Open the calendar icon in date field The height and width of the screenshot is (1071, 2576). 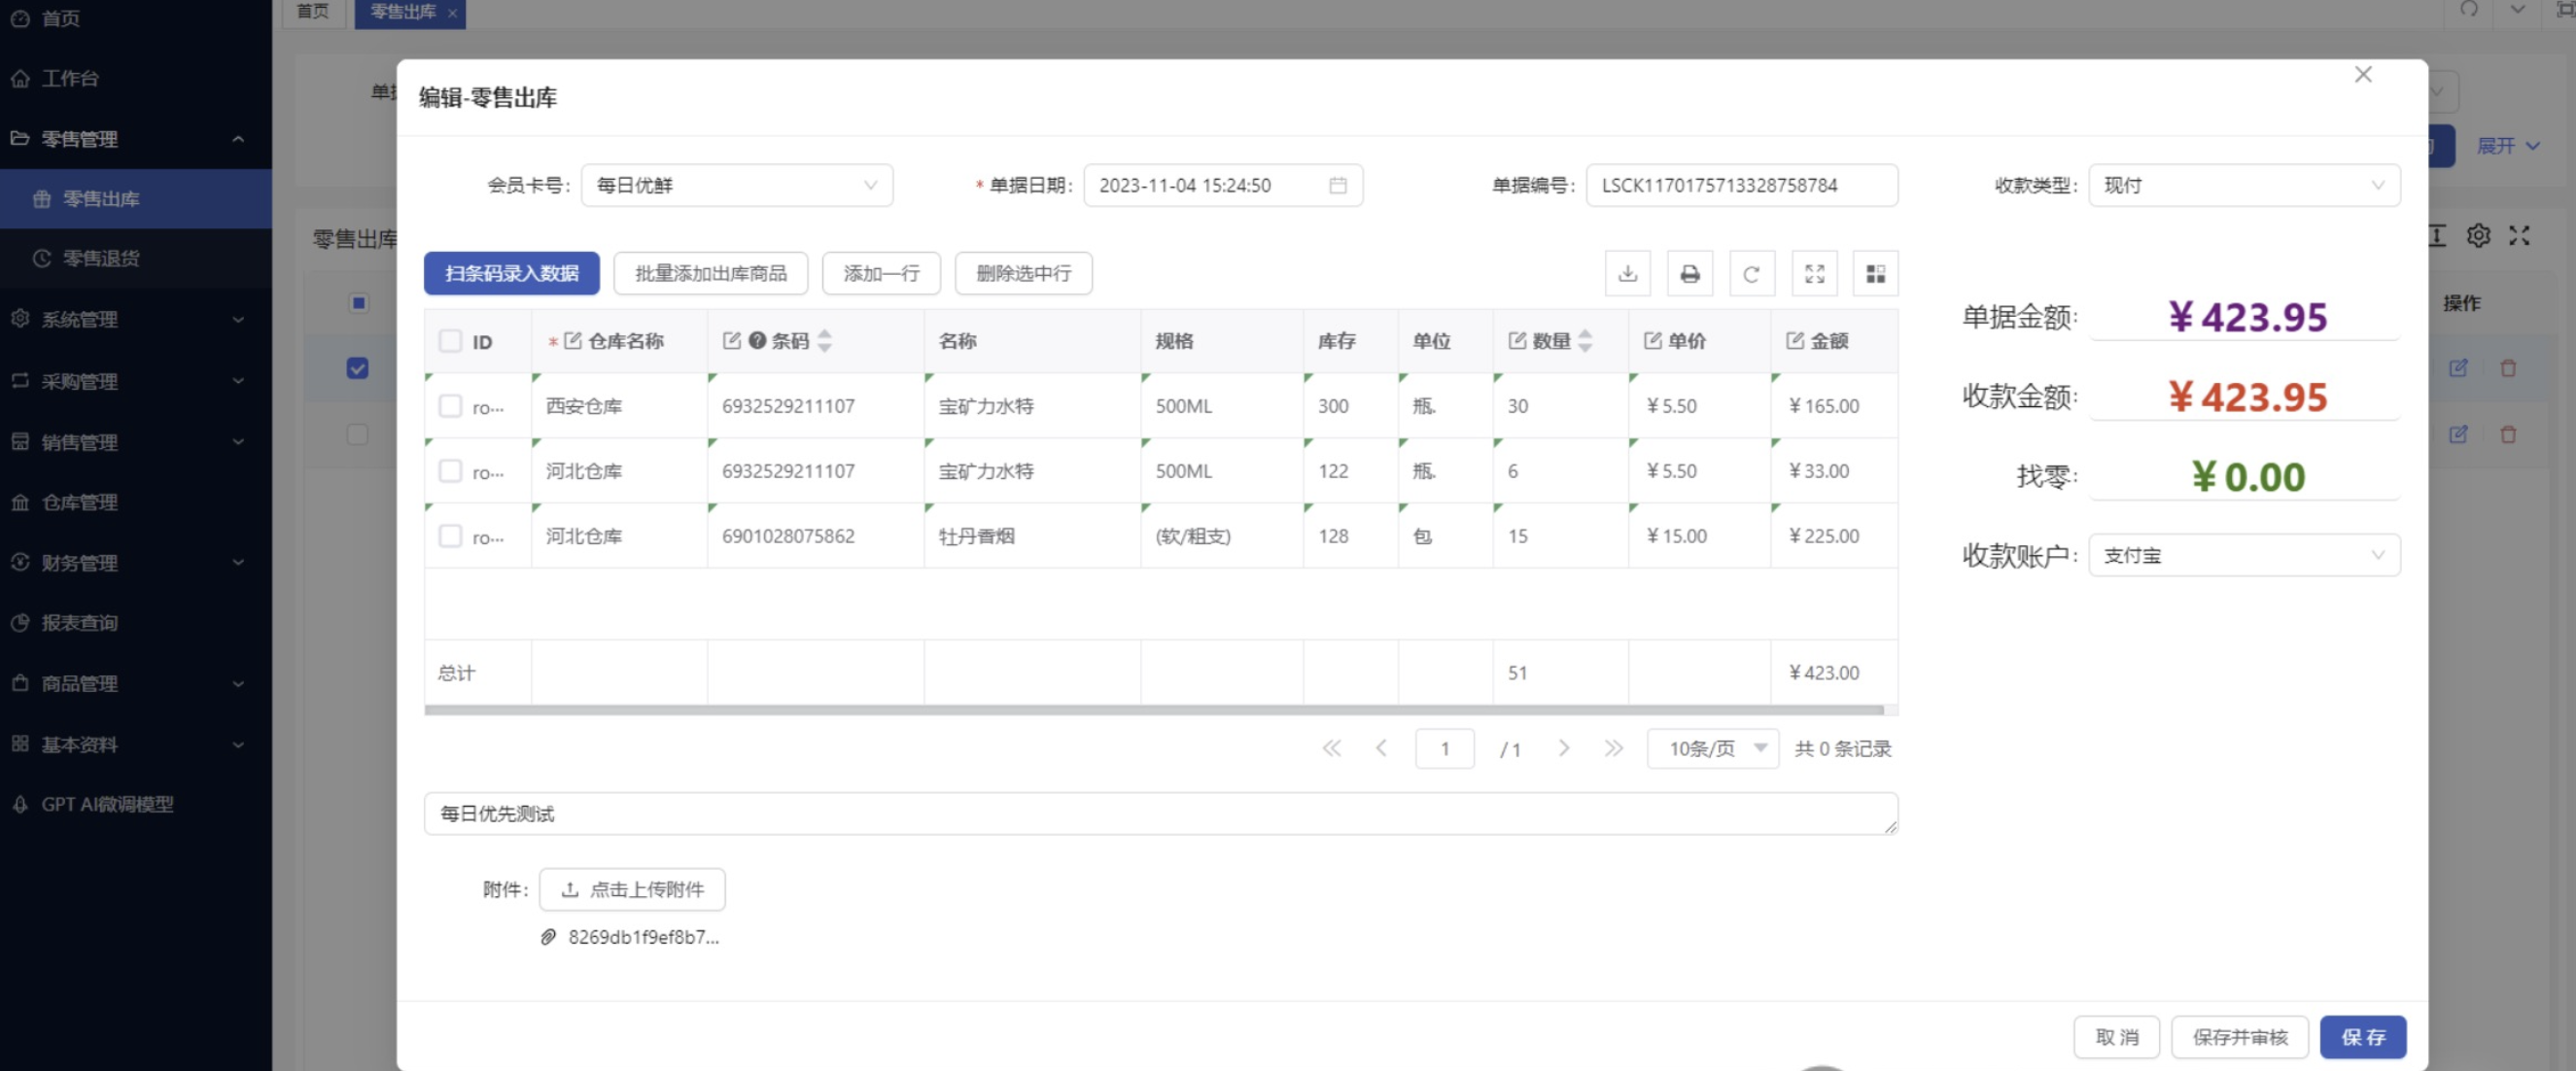click(x=1337, y=185)
